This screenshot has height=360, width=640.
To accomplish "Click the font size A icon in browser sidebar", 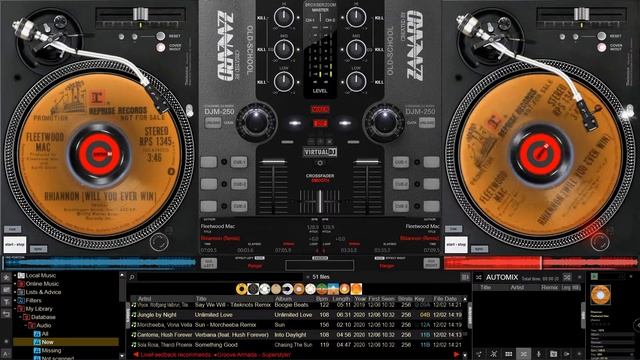I will [6, 353].
